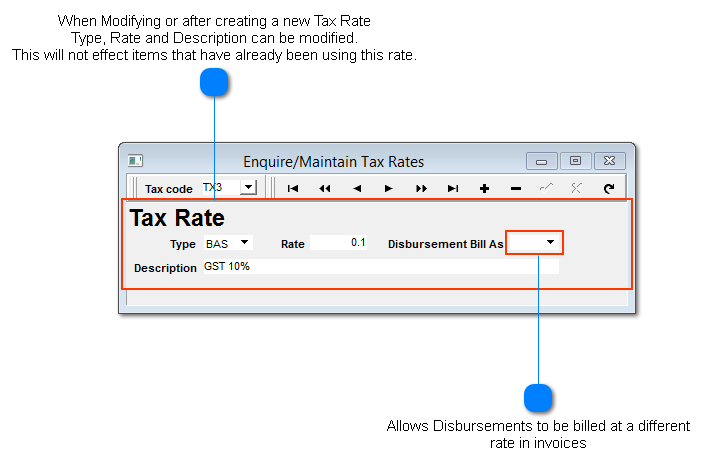
Task: Delete the tax rate with minus icon
Action: (x=516, y=188)
